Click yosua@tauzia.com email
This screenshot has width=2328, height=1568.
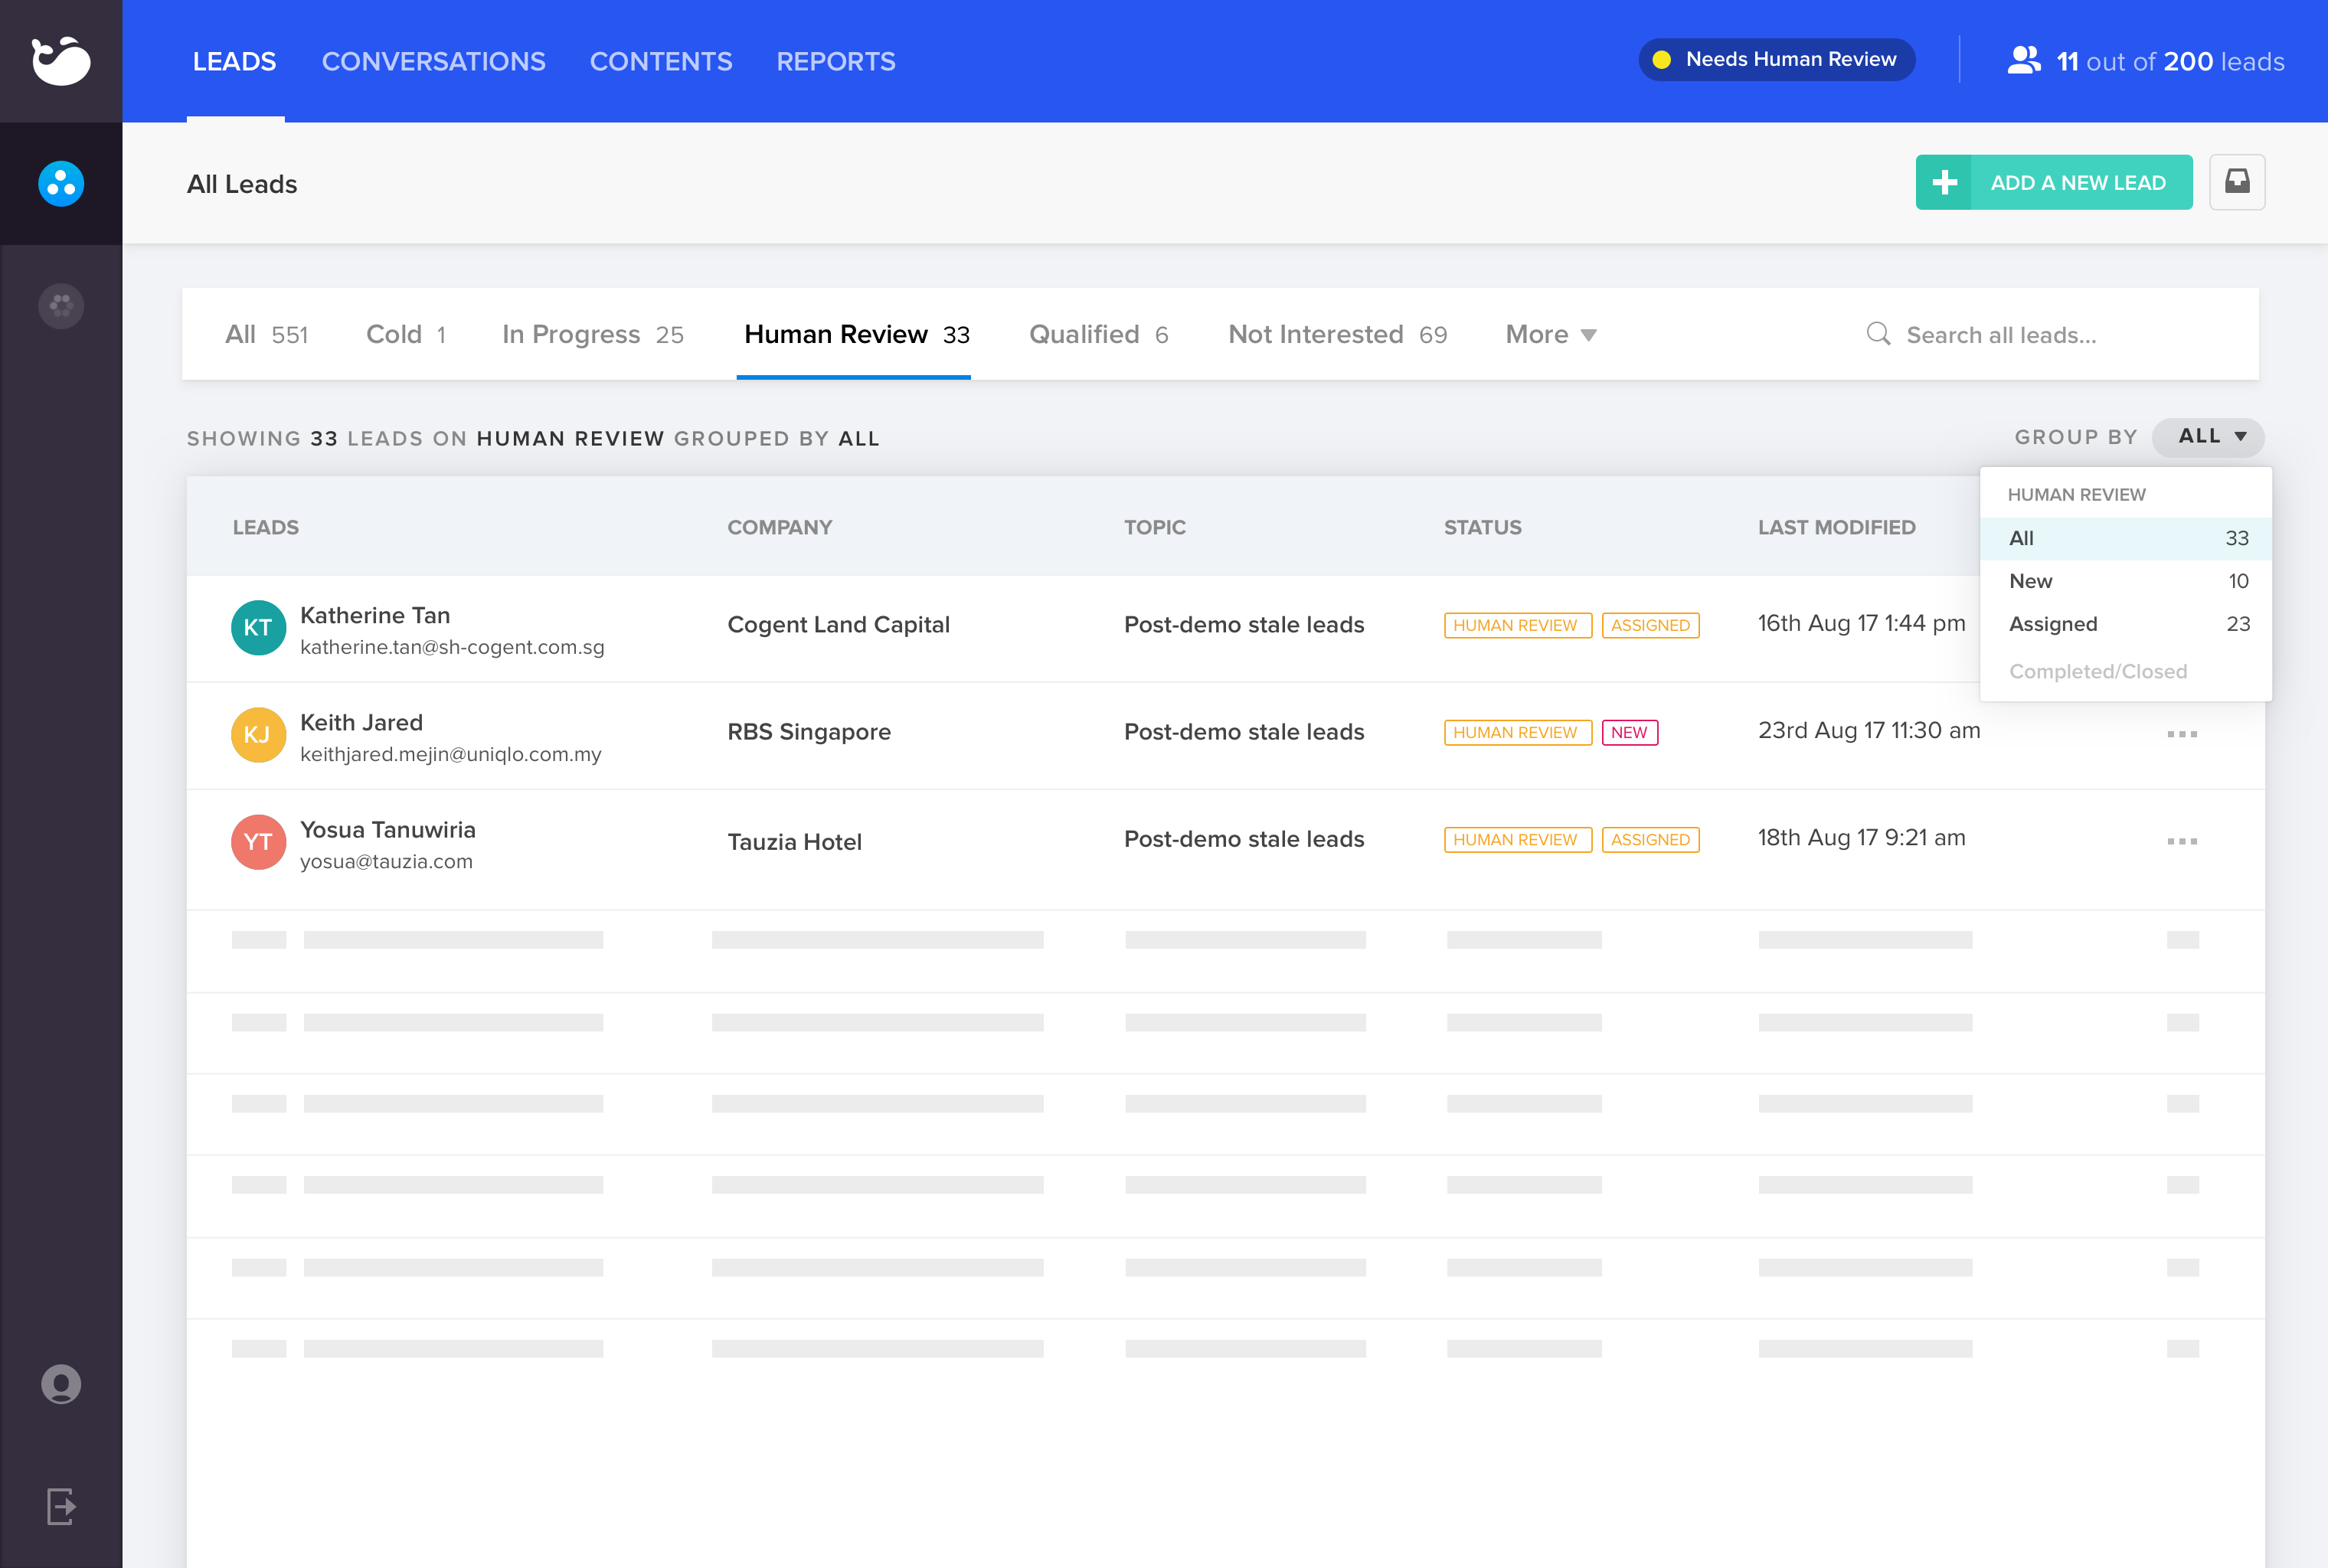point(386,861)
